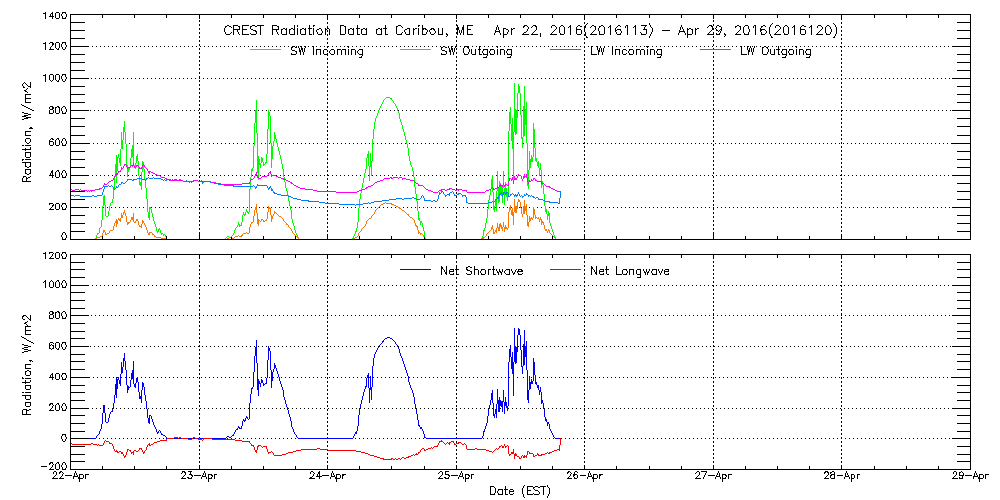Screen dimensions: 1000x500
Task: Click the 27-Apr date axis label
Action: (713, 477)
